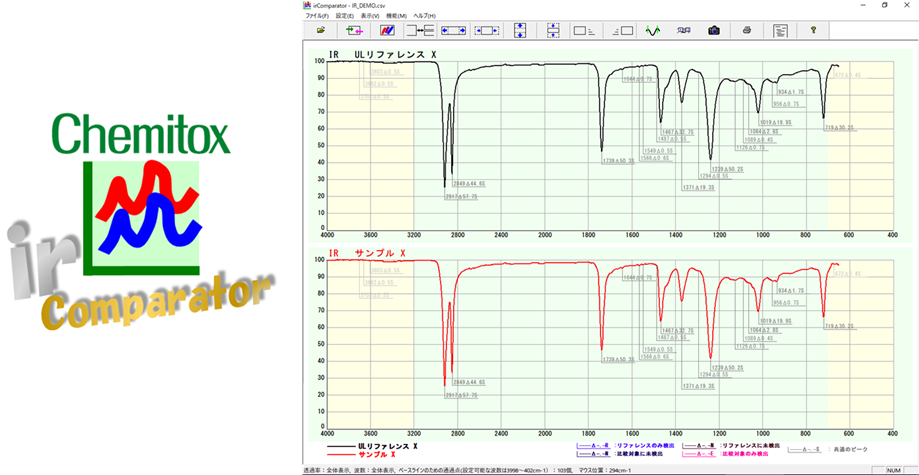The height and width of the screenshot is (475, 919).
Task: Expand the transmittance axis vertically
Action: click(520, 30)
